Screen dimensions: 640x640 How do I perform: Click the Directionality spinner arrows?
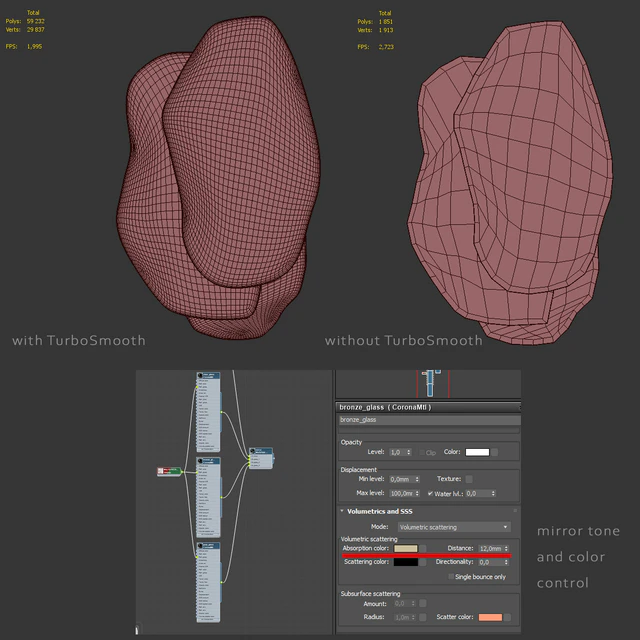[x=506, y=562]
